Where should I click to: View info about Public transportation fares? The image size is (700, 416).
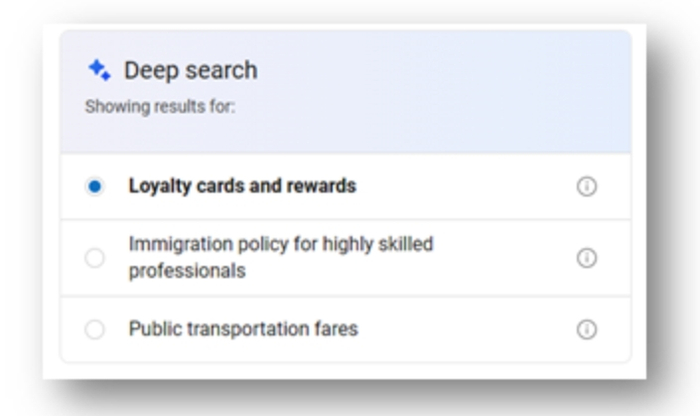[x=587, y=329]
